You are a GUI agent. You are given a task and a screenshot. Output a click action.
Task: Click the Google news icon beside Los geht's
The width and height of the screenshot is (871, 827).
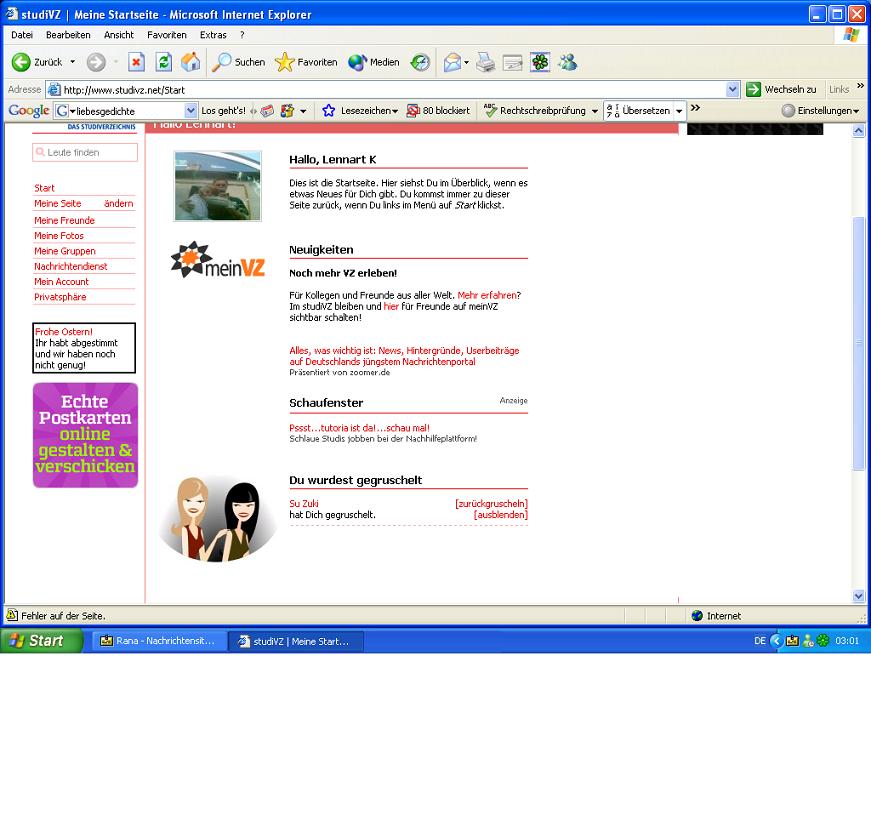click(267, 111)
